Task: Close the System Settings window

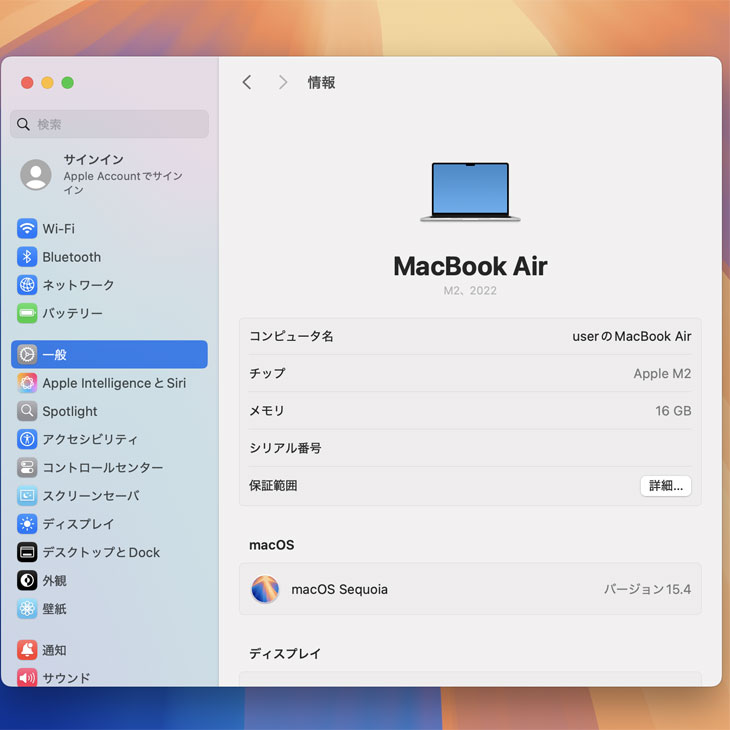Action: point(27,82)
